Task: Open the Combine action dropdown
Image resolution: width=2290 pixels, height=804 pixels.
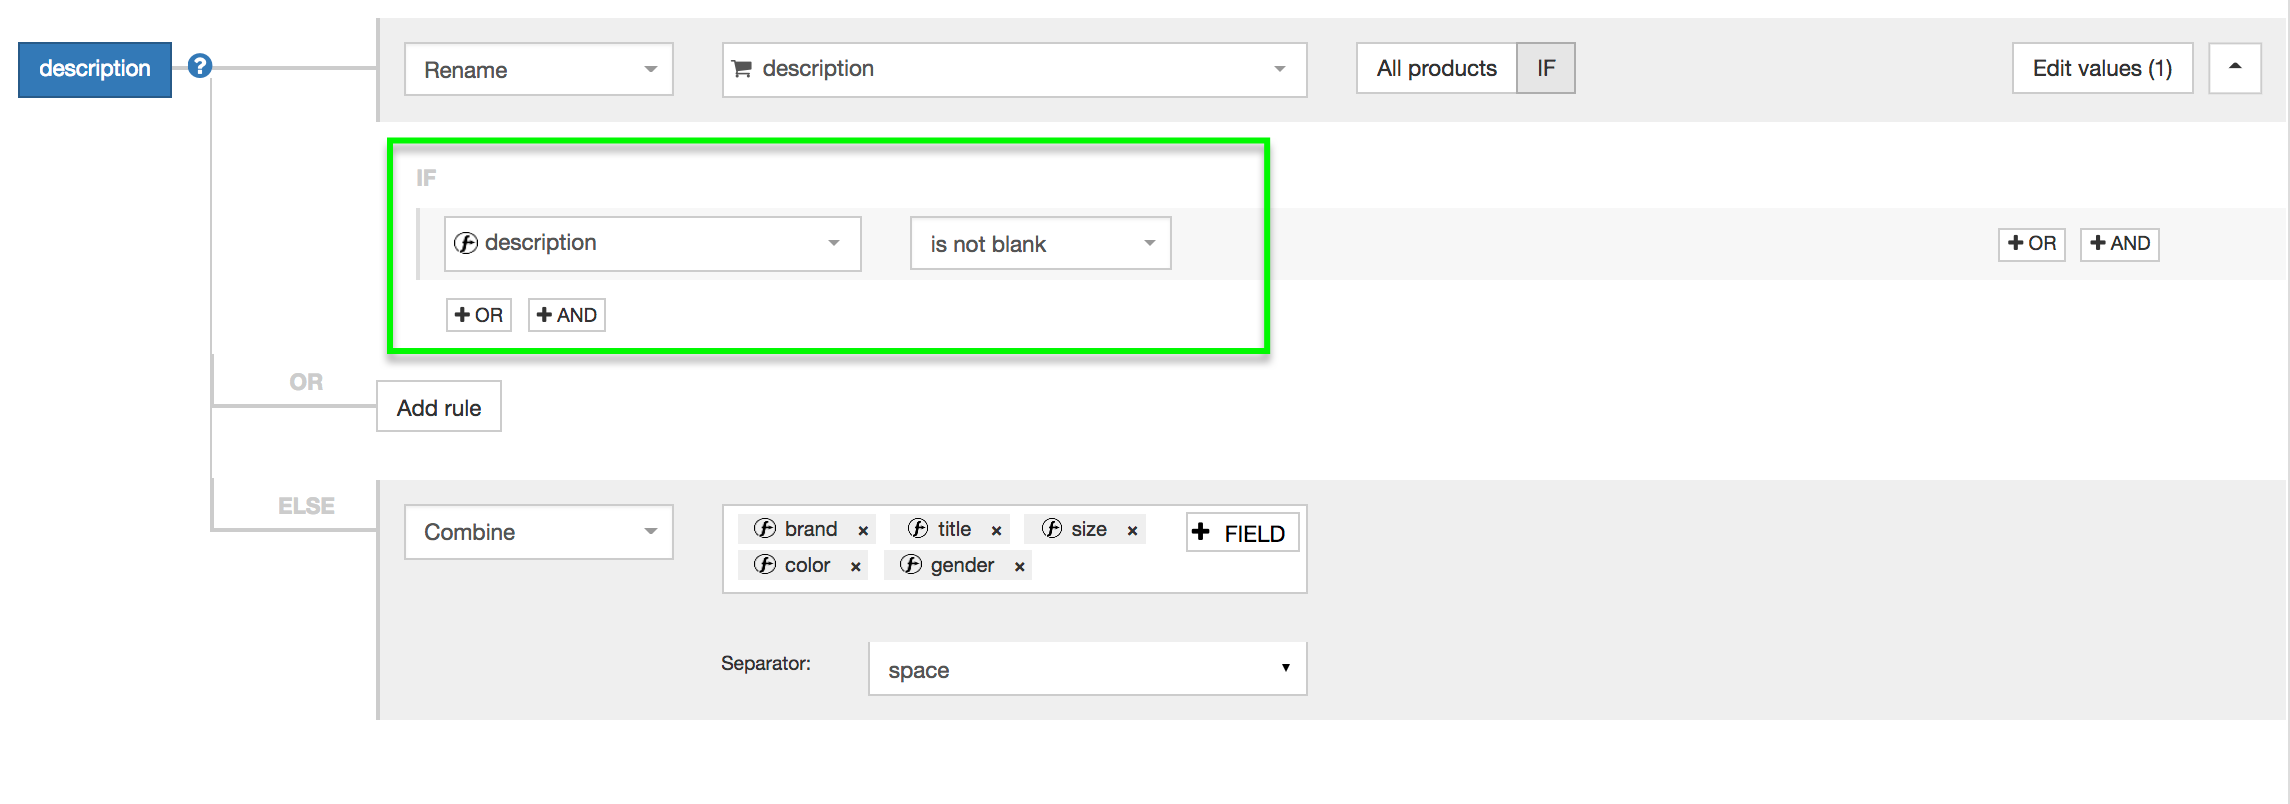Action: click(538, 532)
